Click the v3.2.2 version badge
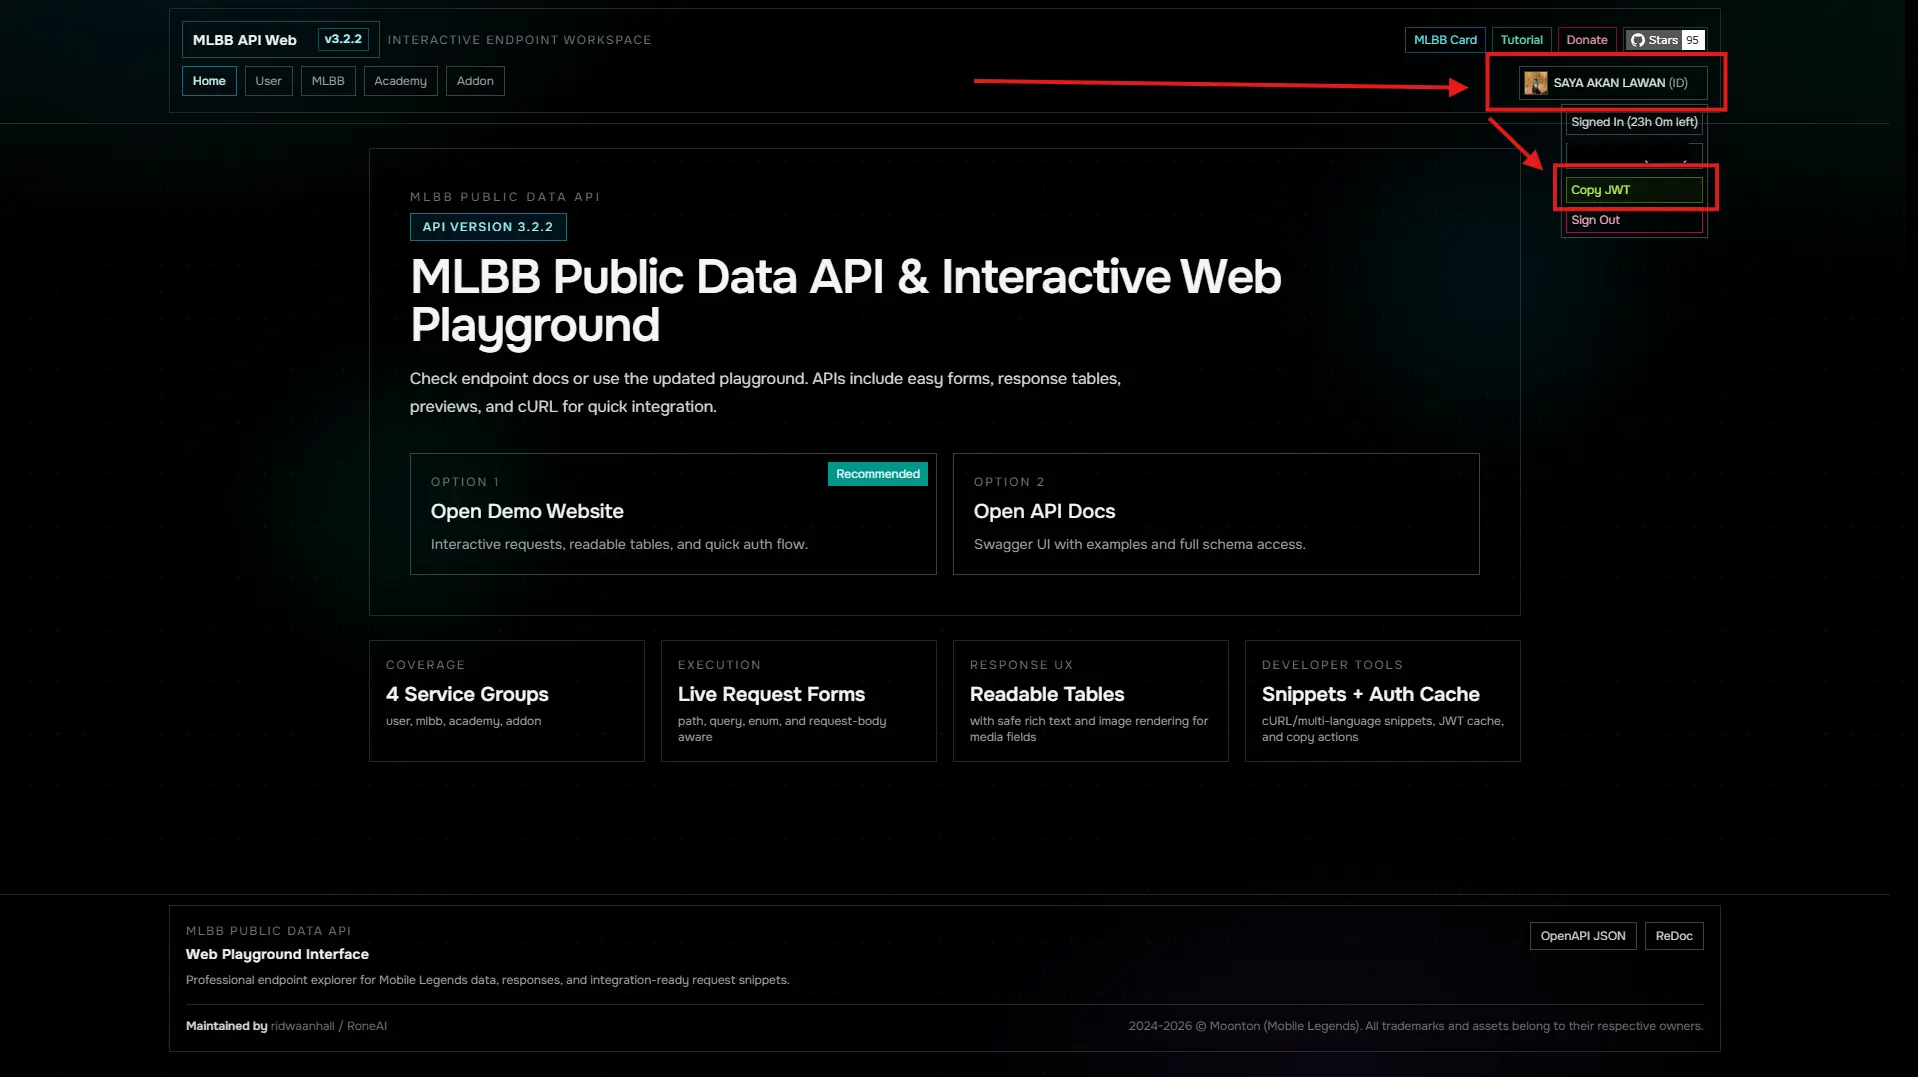 click(x=343, y=39)
